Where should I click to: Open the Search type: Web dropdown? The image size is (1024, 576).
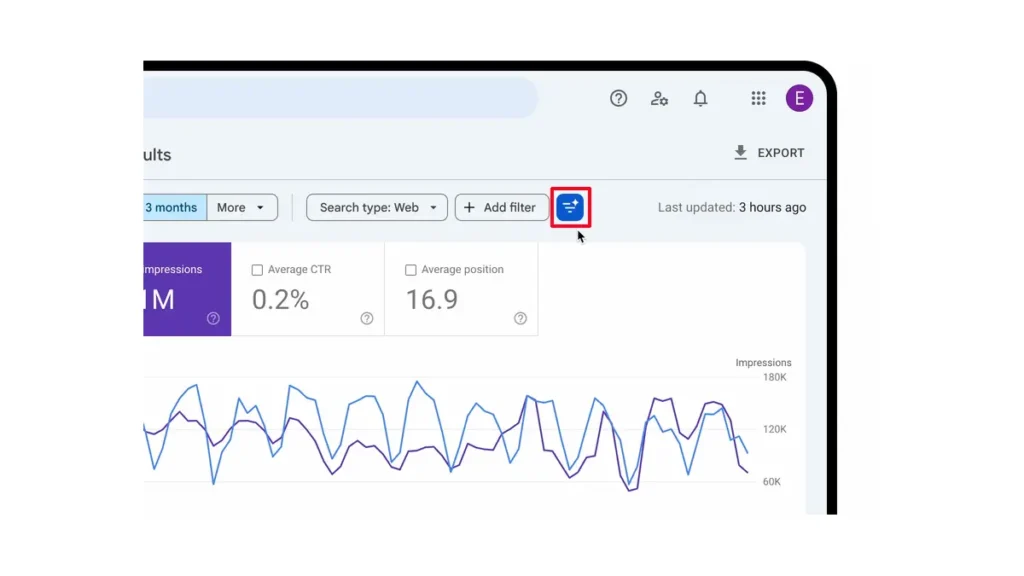(377, 208)
